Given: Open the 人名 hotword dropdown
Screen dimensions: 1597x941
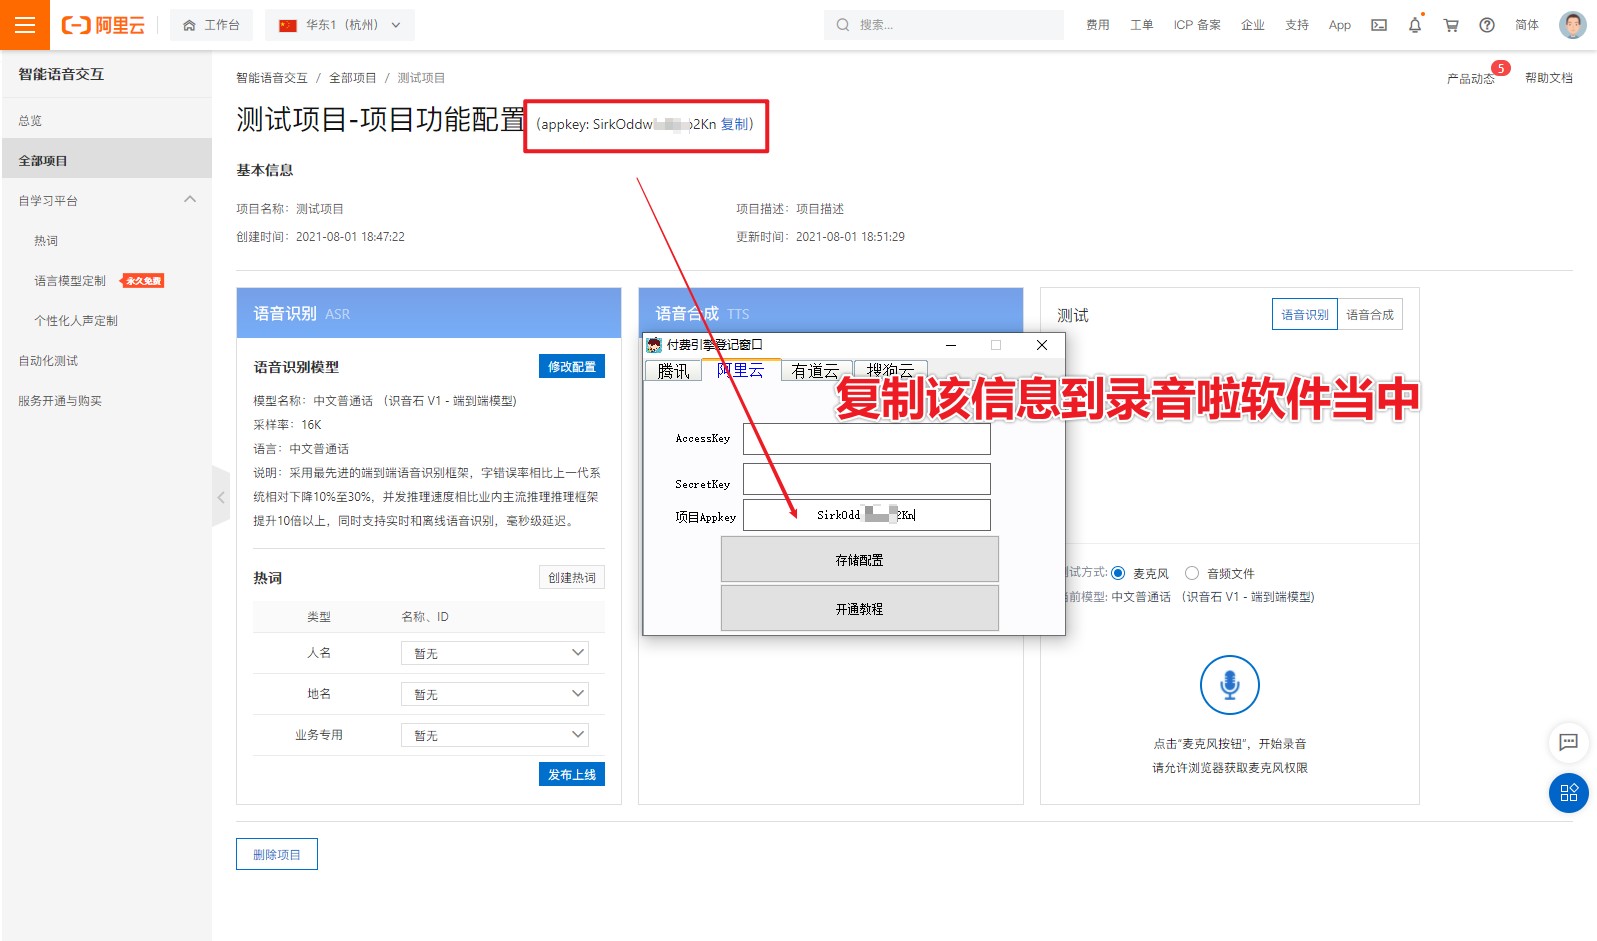Looking at the screenshot, I should pos(495,652).
